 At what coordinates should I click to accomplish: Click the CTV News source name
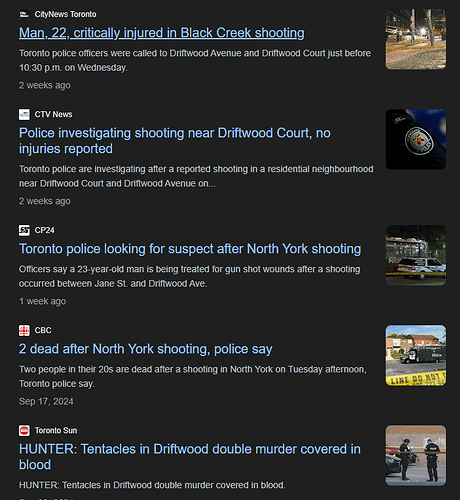point(53,114)
